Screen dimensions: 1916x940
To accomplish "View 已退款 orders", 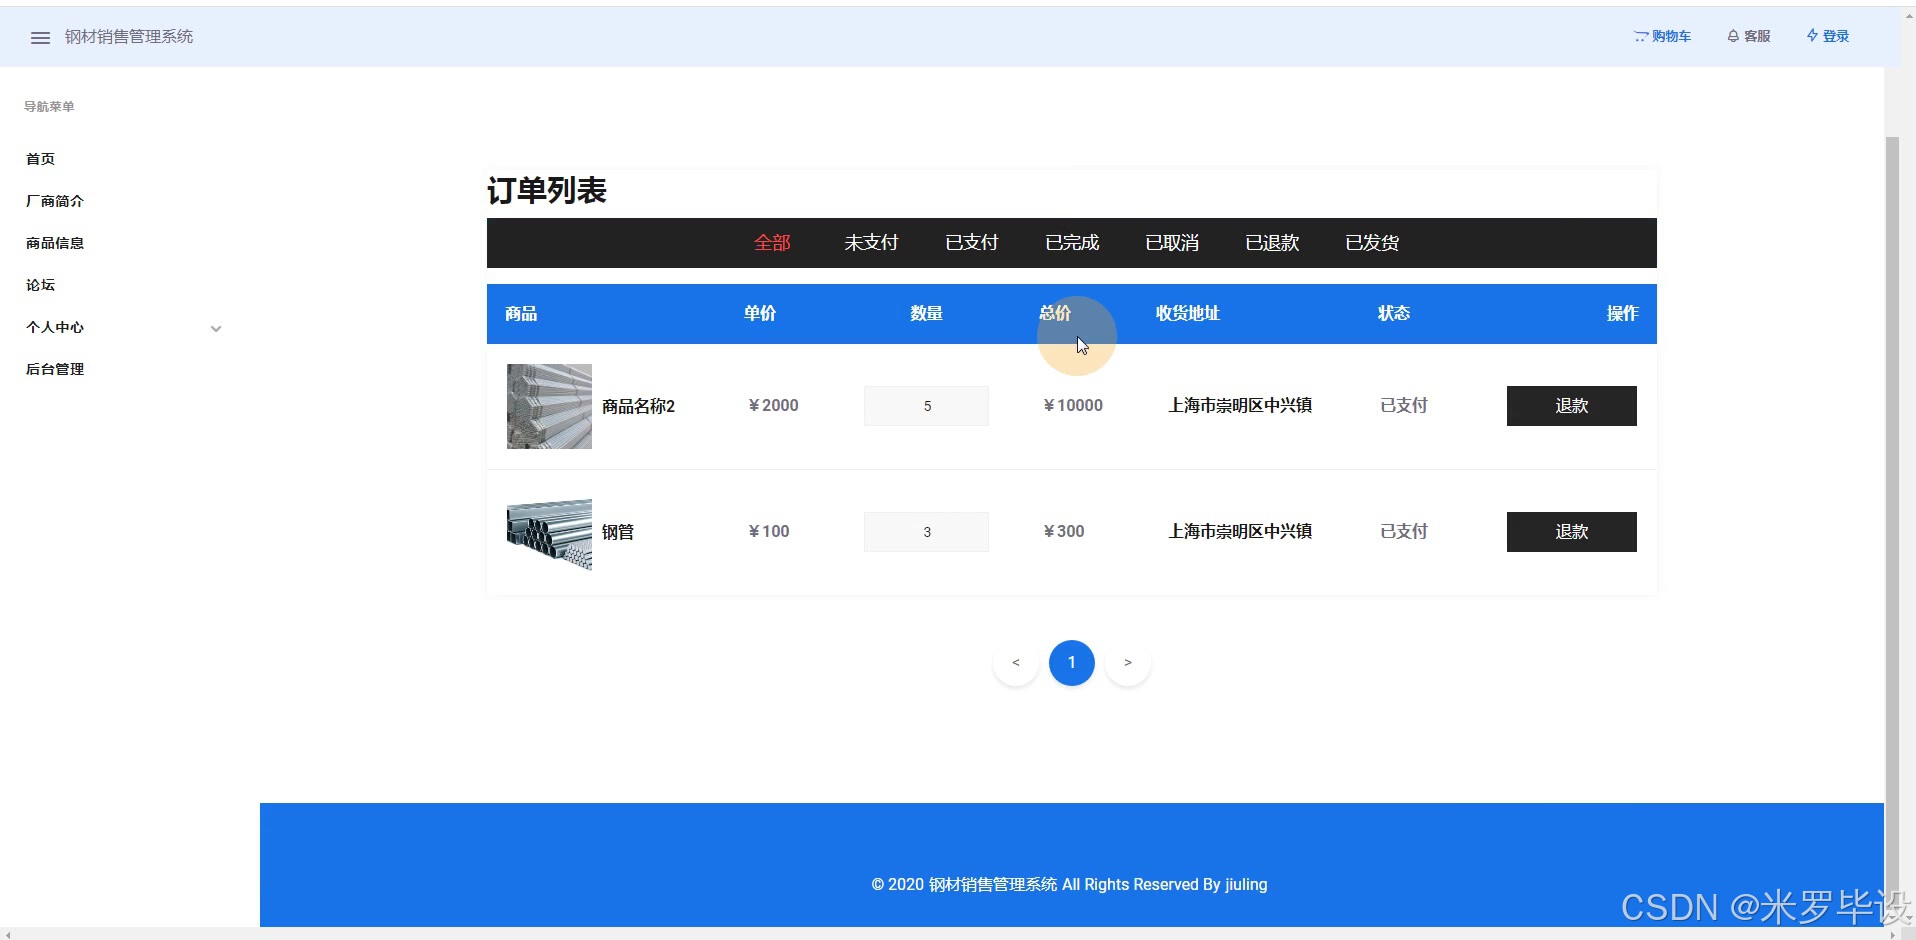I will 1272,242.
